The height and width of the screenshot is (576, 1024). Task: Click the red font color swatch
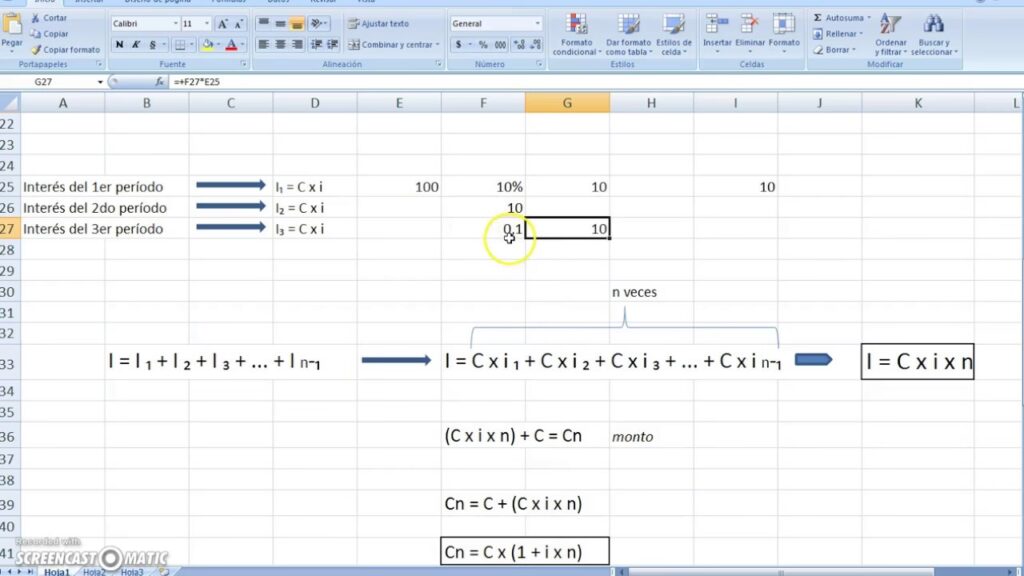click(231, 45)
